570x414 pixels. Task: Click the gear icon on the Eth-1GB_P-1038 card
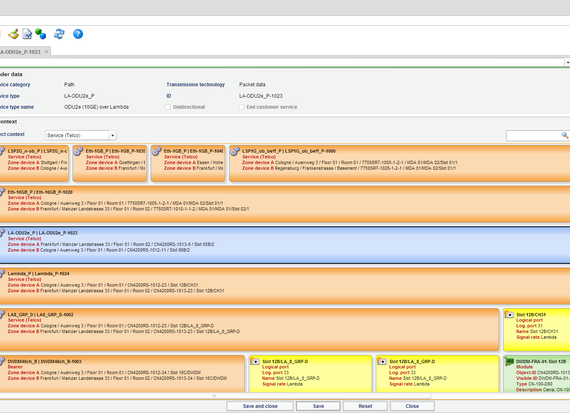click(x=79, y=151)
